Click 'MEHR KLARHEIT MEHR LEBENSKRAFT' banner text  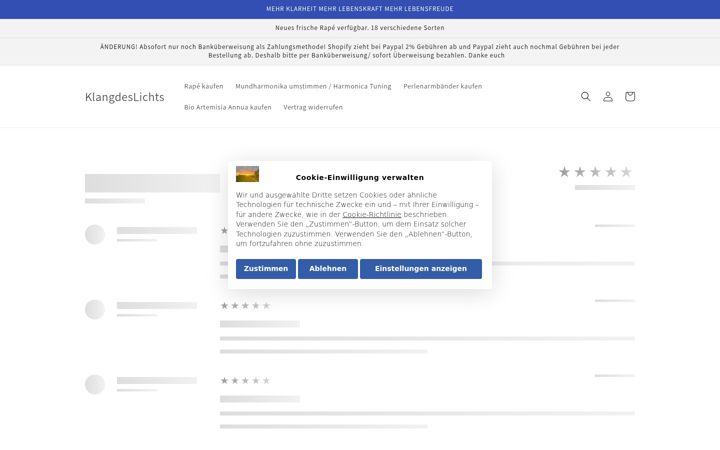[x=360, y=9]
